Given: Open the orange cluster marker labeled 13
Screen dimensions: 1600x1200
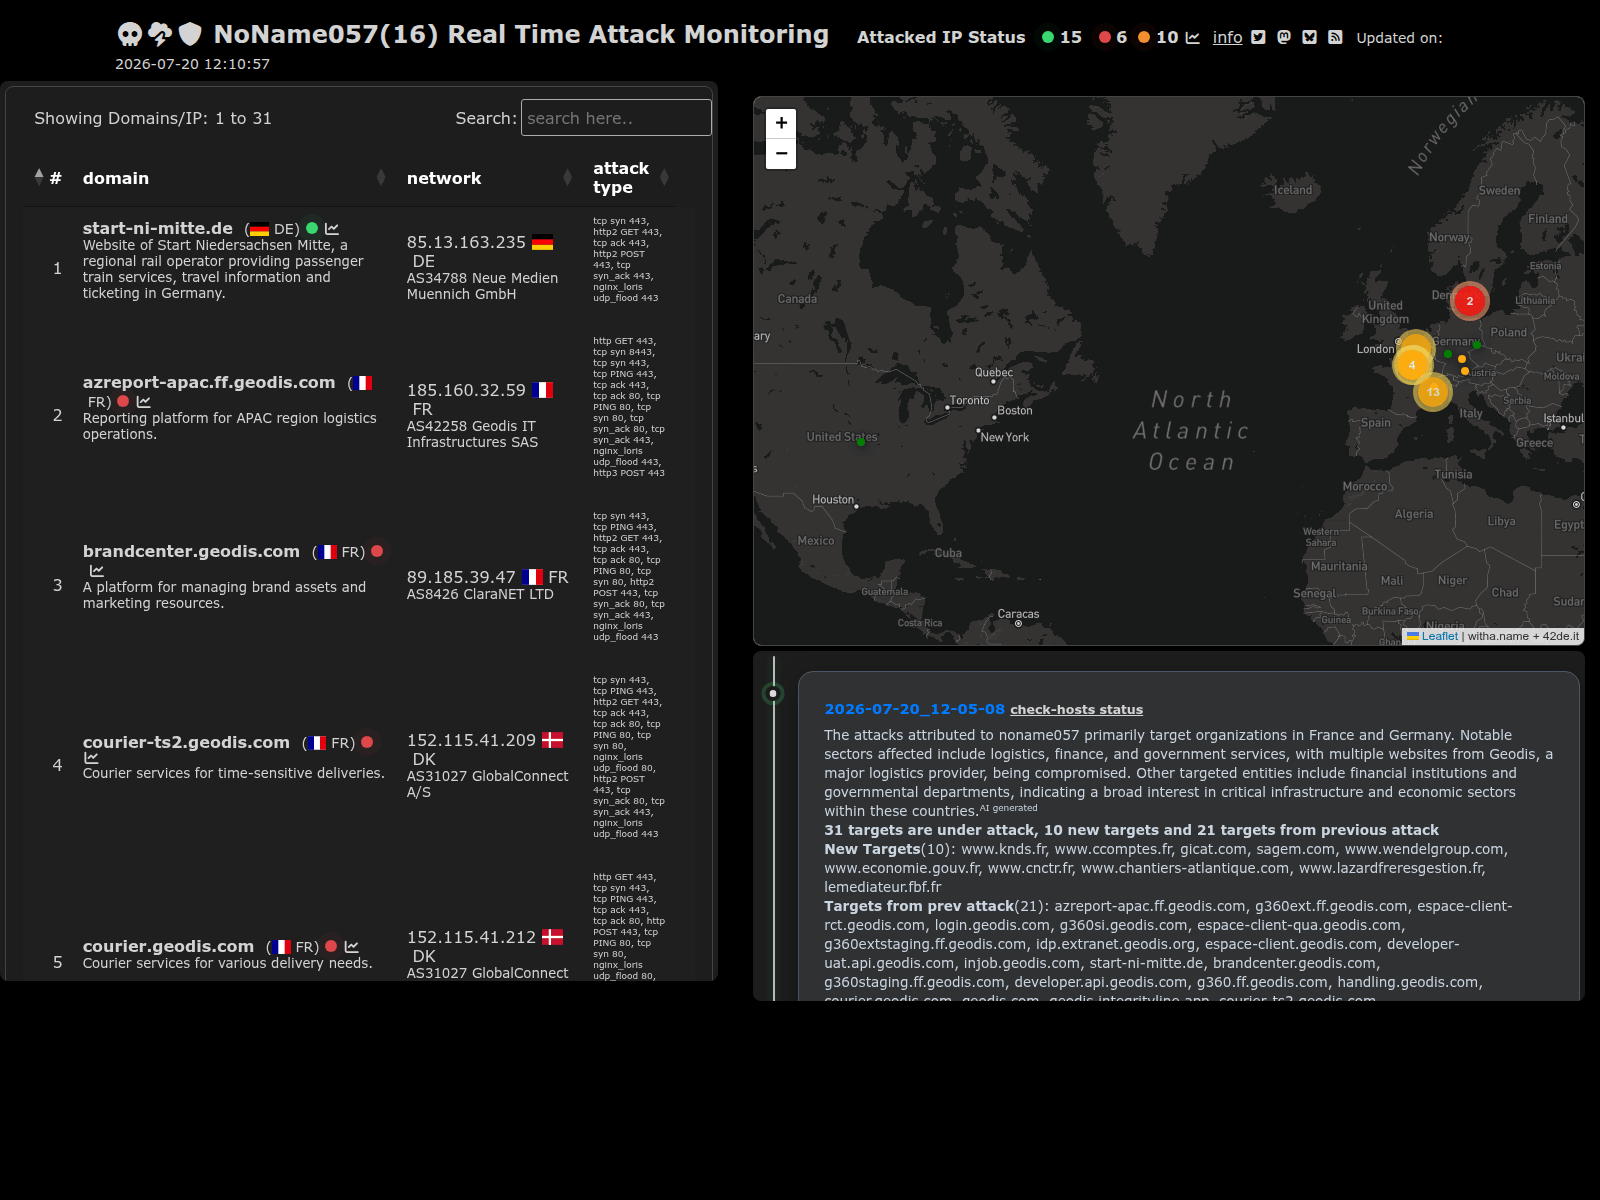Looking at the screenshot, I should coord(1433,392).
